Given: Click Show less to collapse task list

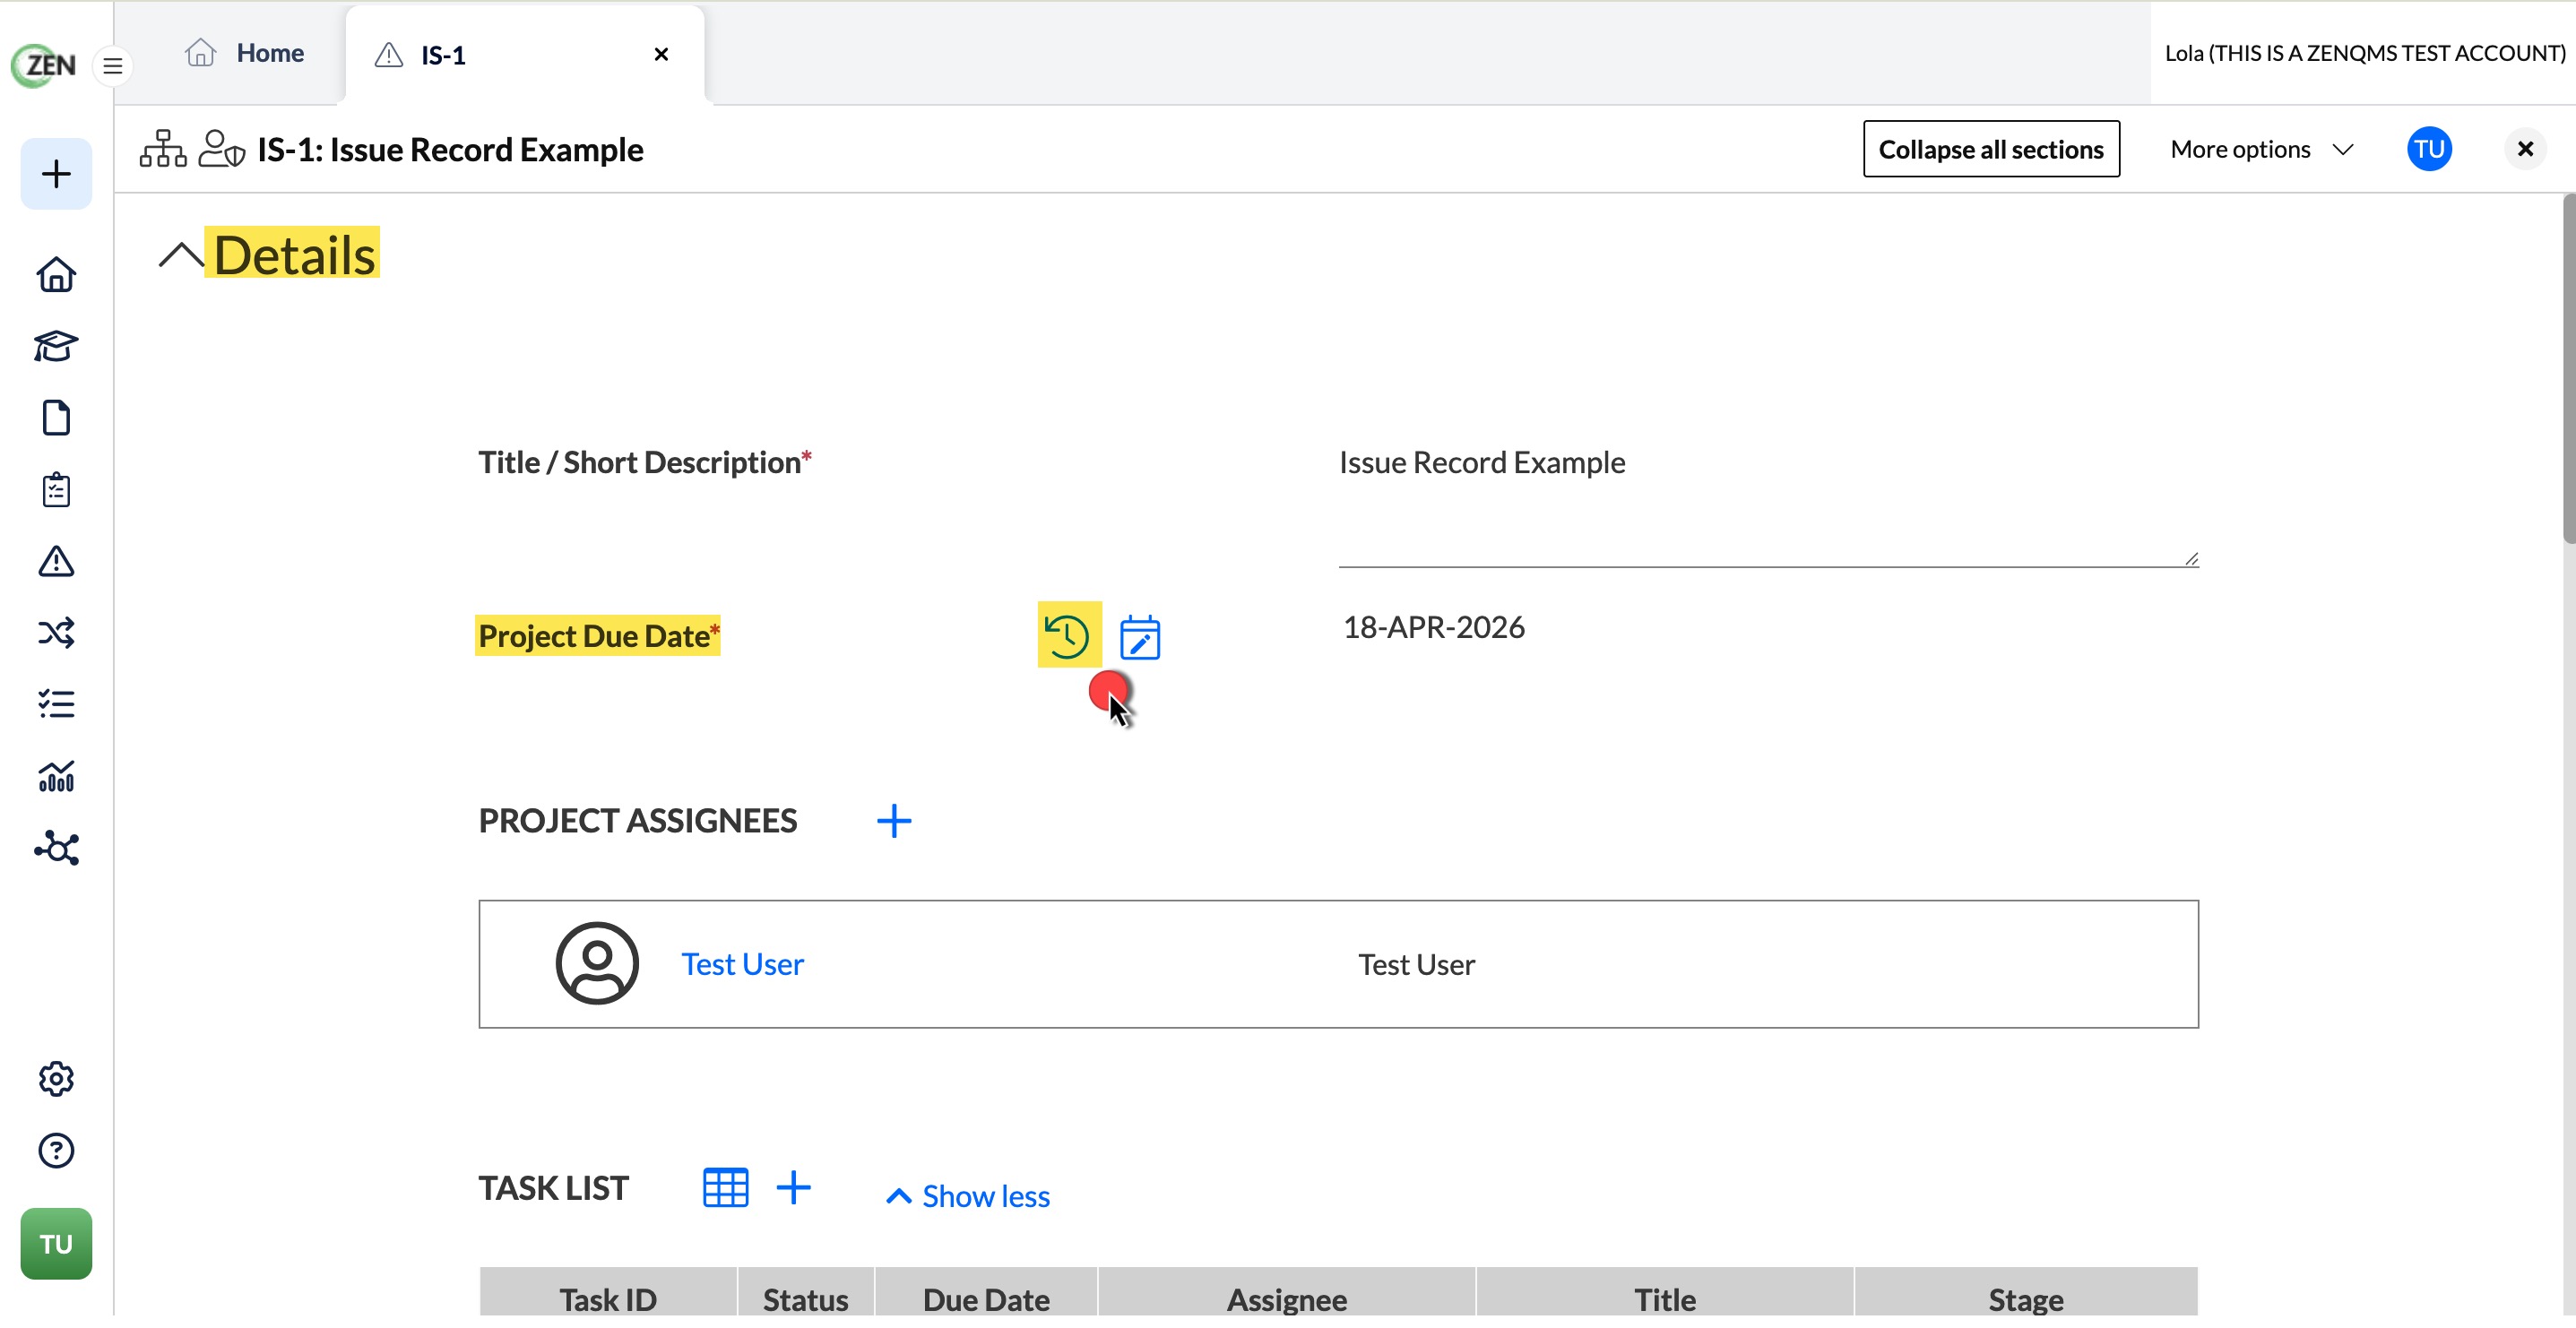Looking at the screenshot, I should point(967,1196).
